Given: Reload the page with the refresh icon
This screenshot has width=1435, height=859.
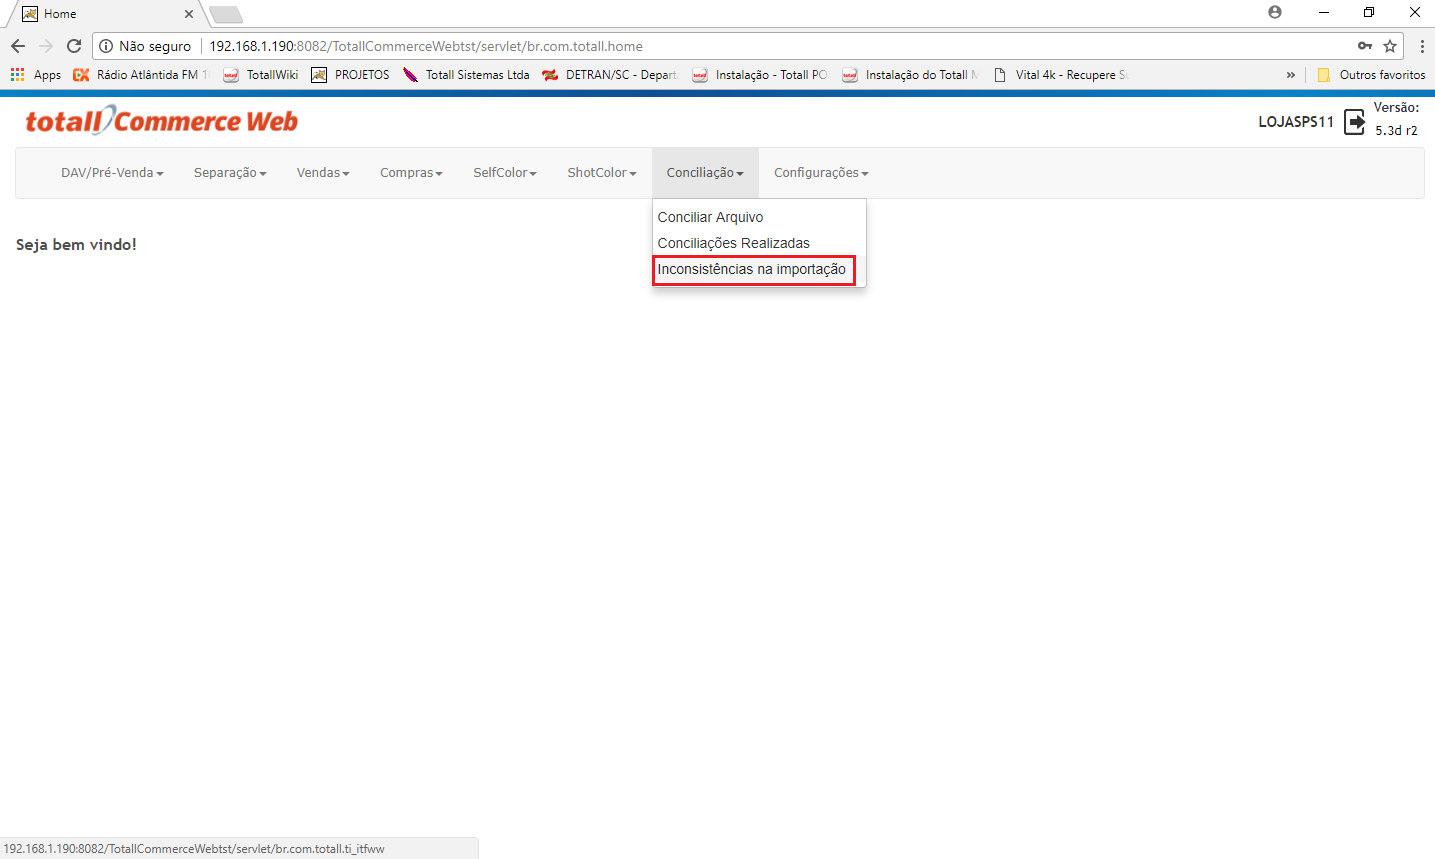Looking at the screenshot, I should click(x=74, y=46).
